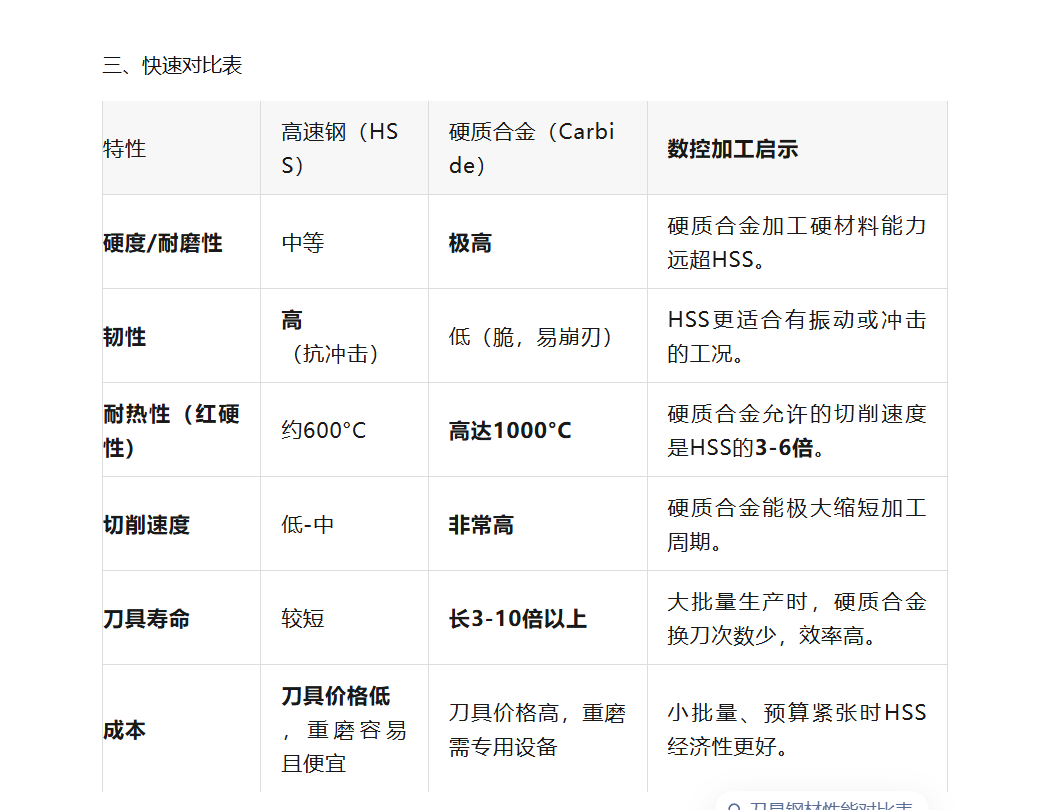Click the 高达1000°C cell
The width and height of the screenshot is (1050, 810).
pyautogui.click(x=510, y=430)
